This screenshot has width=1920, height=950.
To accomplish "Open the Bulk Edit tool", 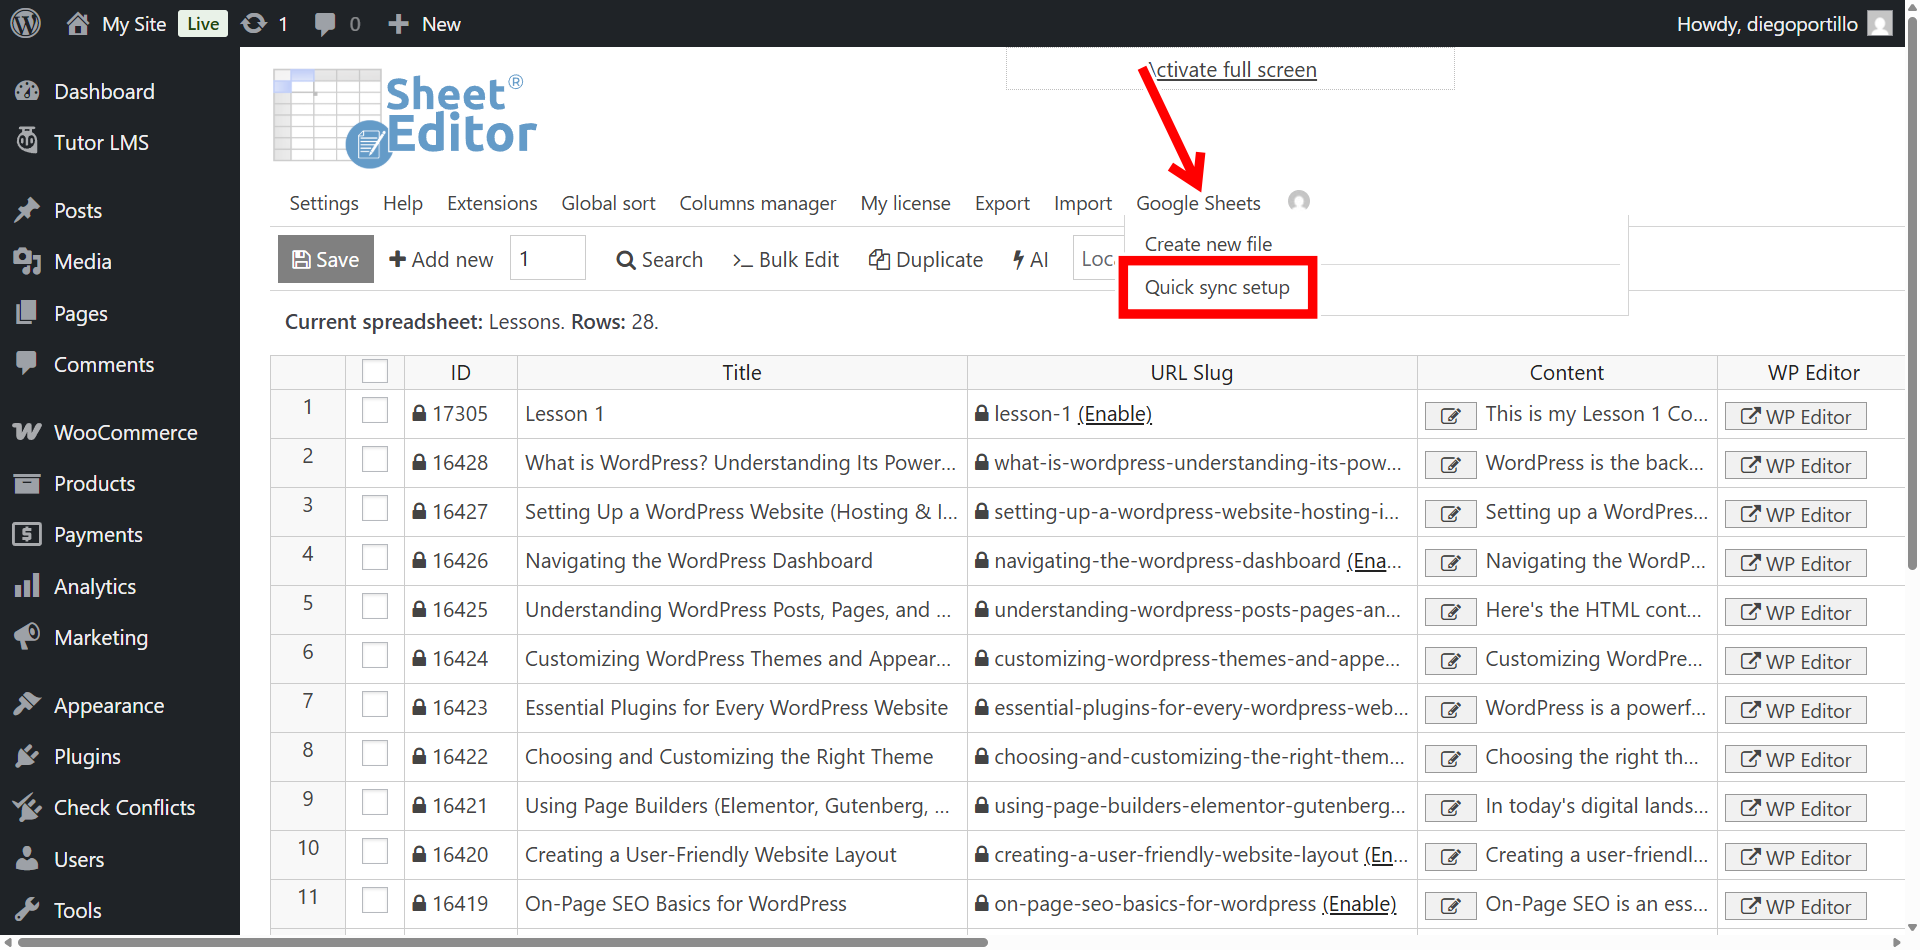I will click(786, 259).
